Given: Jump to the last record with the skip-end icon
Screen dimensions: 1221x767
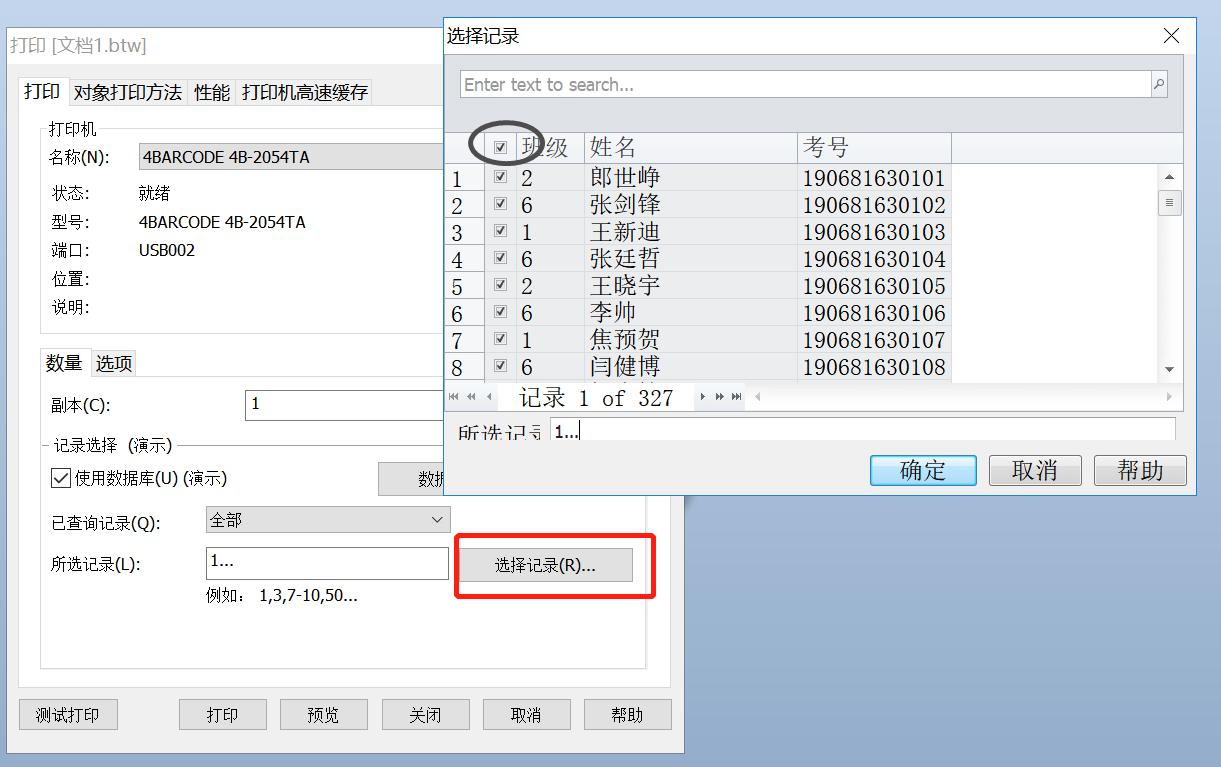Looking at the screenshot, I should pos(737,397).
